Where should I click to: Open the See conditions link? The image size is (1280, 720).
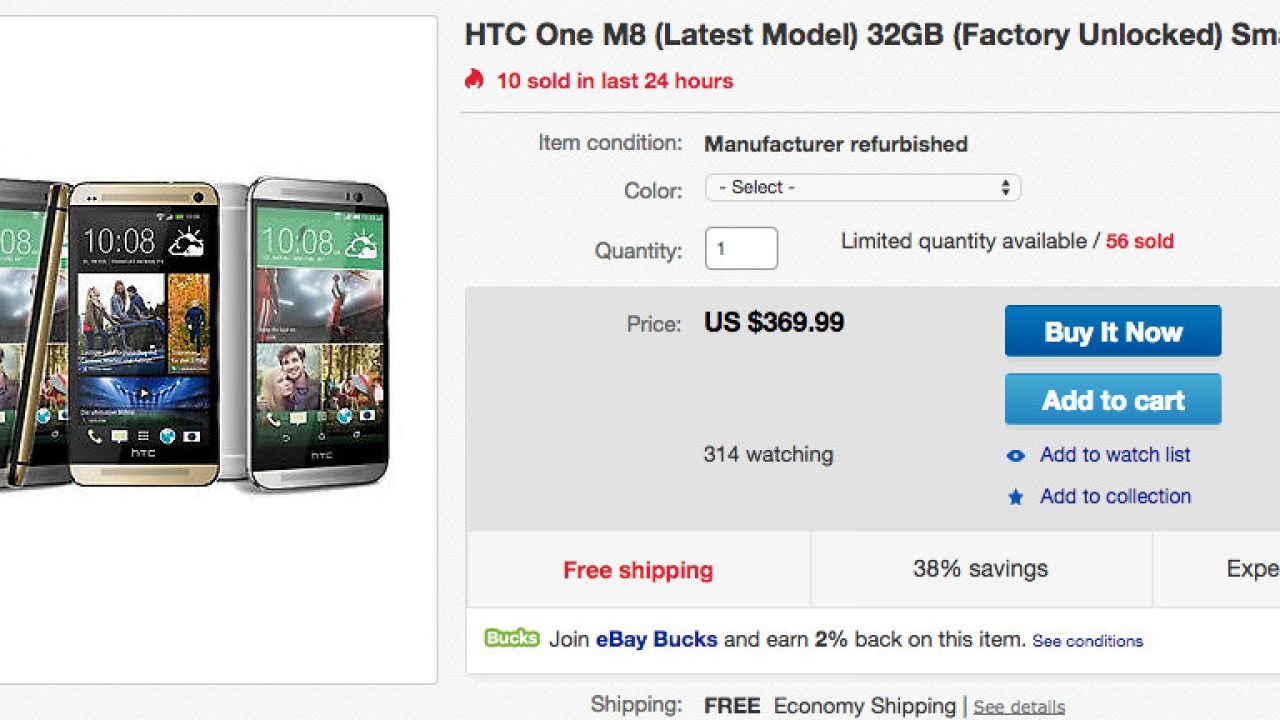tap(1087, 641)
